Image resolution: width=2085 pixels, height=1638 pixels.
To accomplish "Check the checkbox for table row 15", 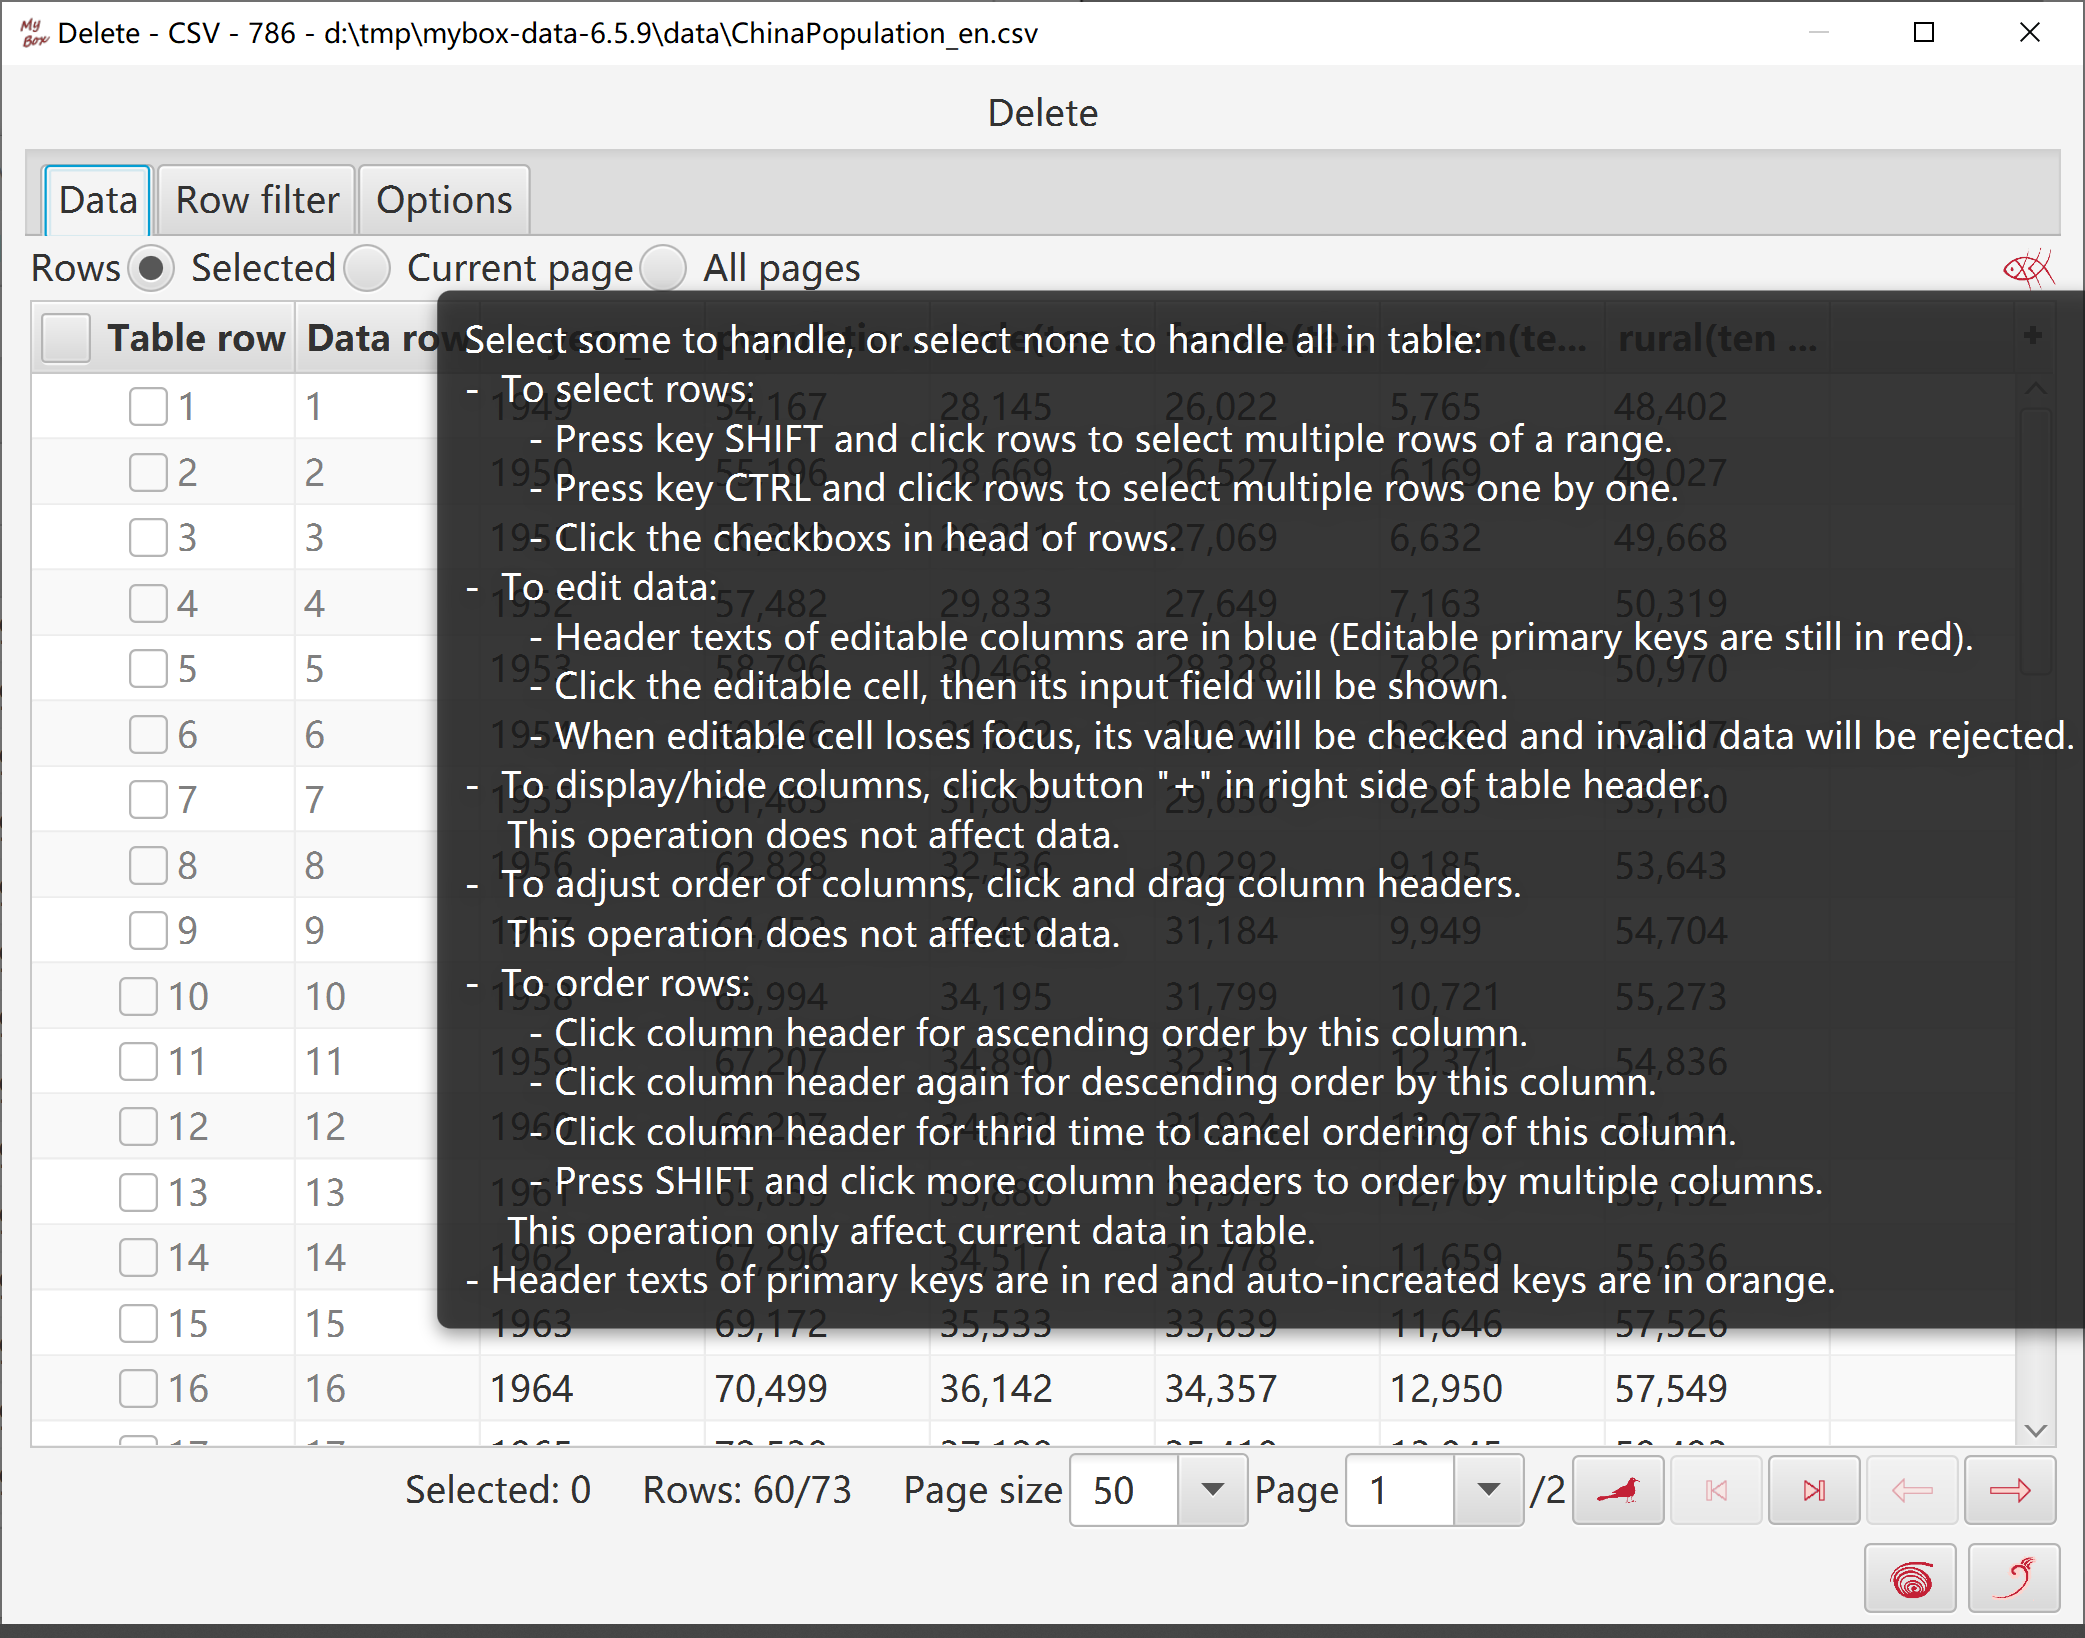I will 138,1324.
